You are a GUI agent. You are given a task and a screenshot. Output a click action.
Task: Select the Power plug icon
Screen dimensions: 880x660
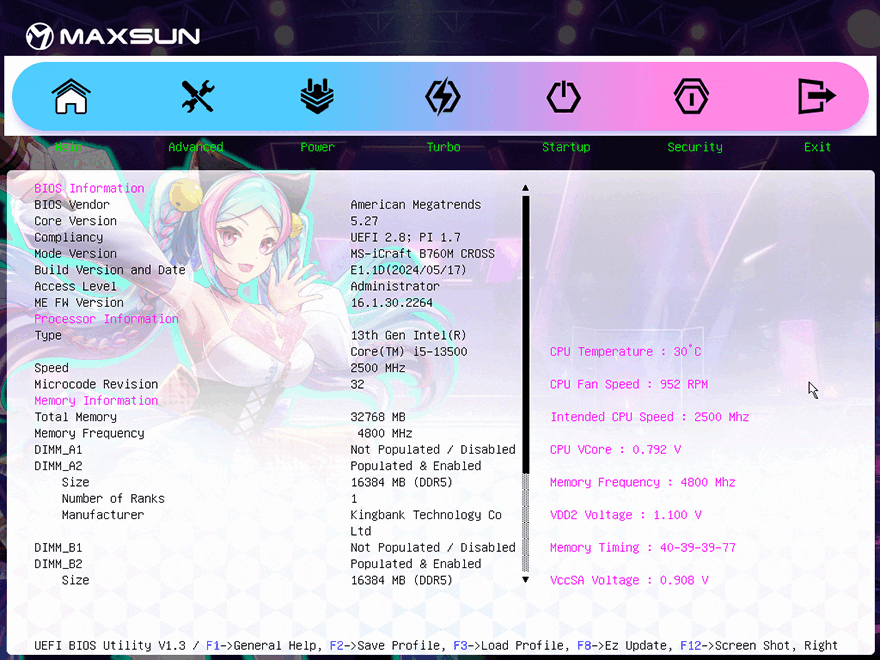click(x=317, y=96)
